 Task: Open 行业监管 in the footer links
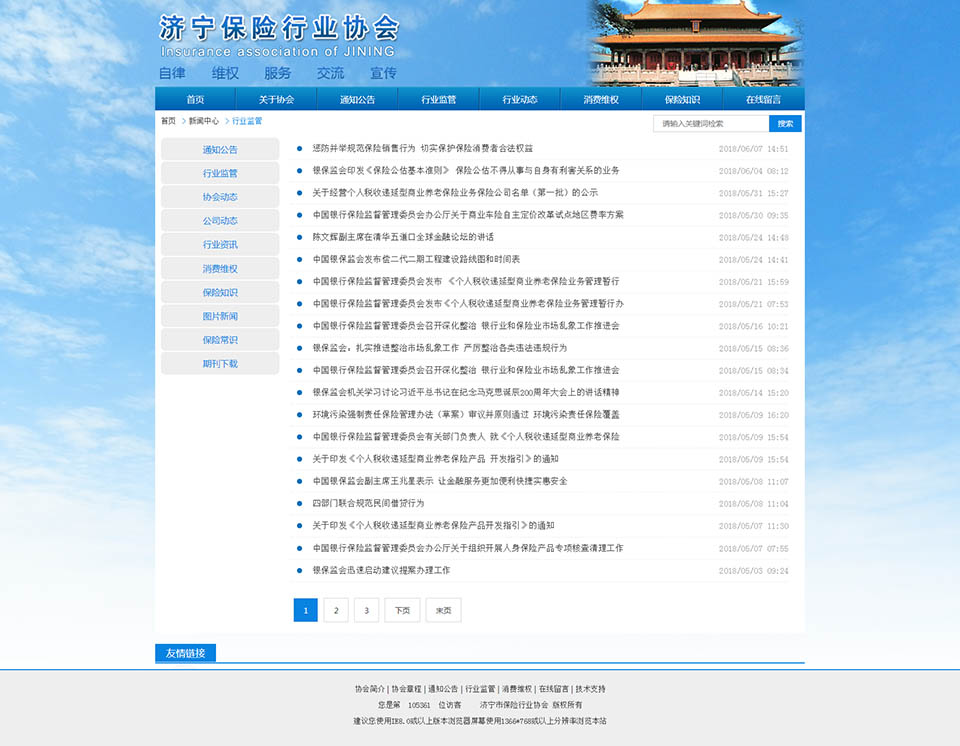click(480, 689)
